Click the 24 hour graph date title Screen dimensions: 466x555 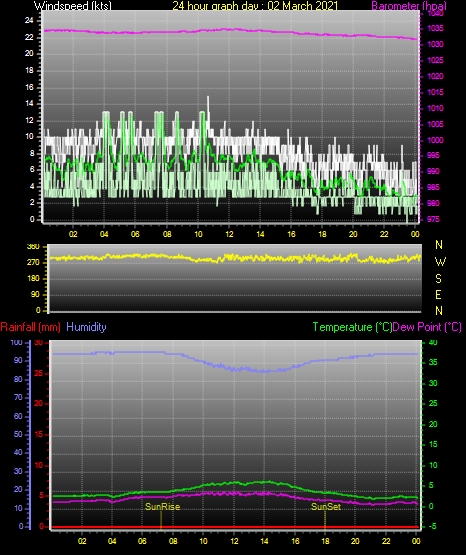255,5
